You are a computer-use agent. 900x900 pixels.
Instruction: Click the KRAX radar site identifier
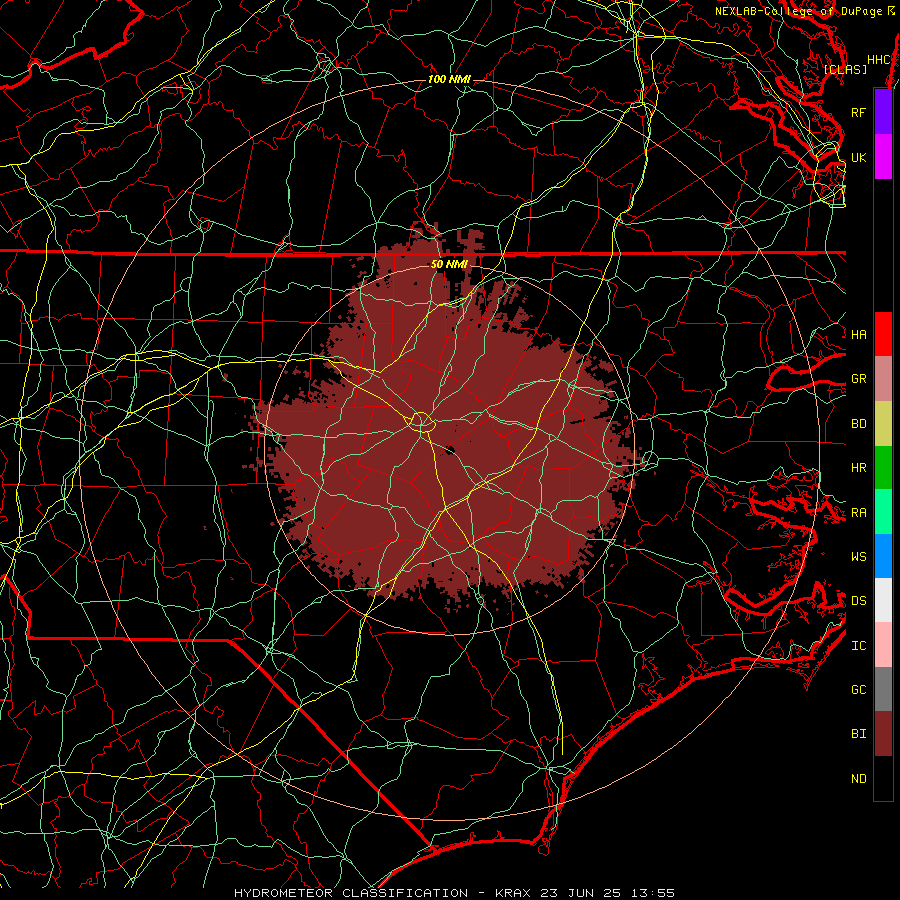(513, 893)
